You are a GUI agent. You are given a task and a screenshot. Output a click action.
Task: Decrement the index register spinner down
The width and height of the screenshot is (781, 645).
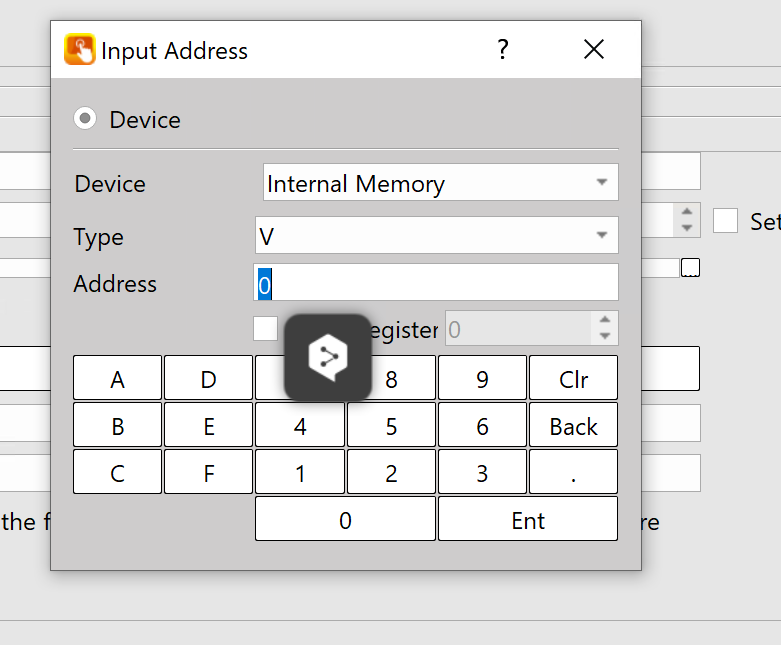point(604,336)
